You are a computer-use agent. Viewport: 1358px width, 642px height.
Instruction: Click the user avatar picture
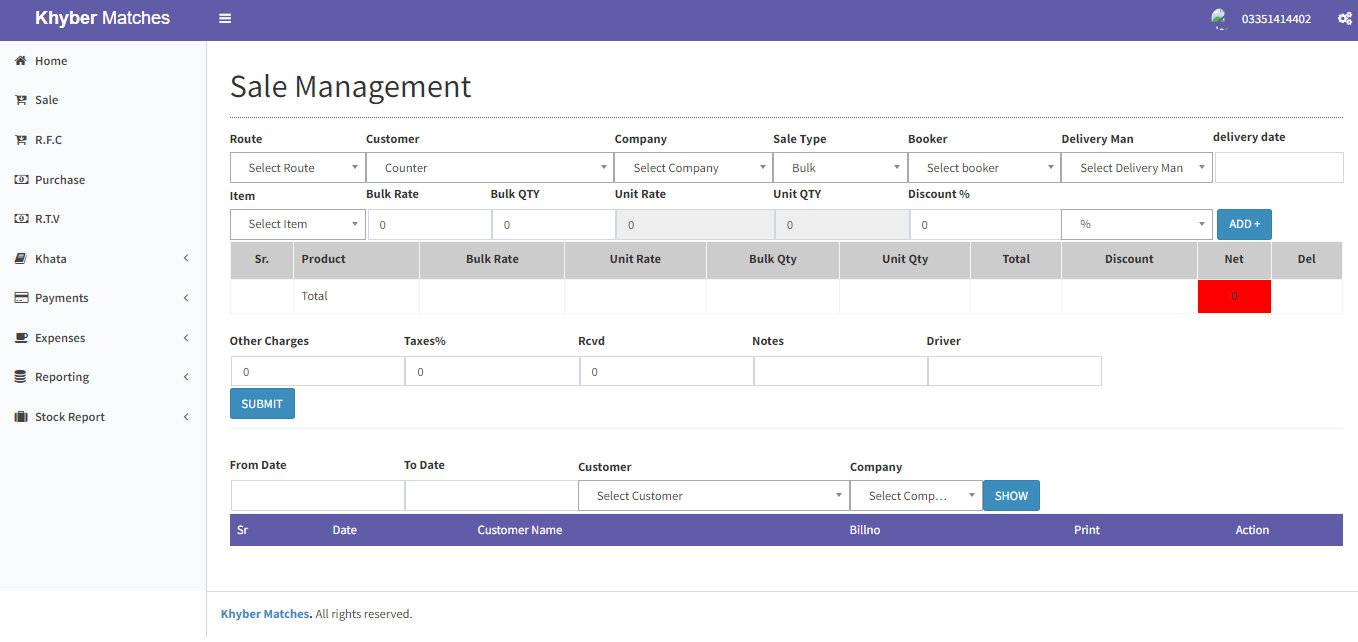click(1218, 19)
